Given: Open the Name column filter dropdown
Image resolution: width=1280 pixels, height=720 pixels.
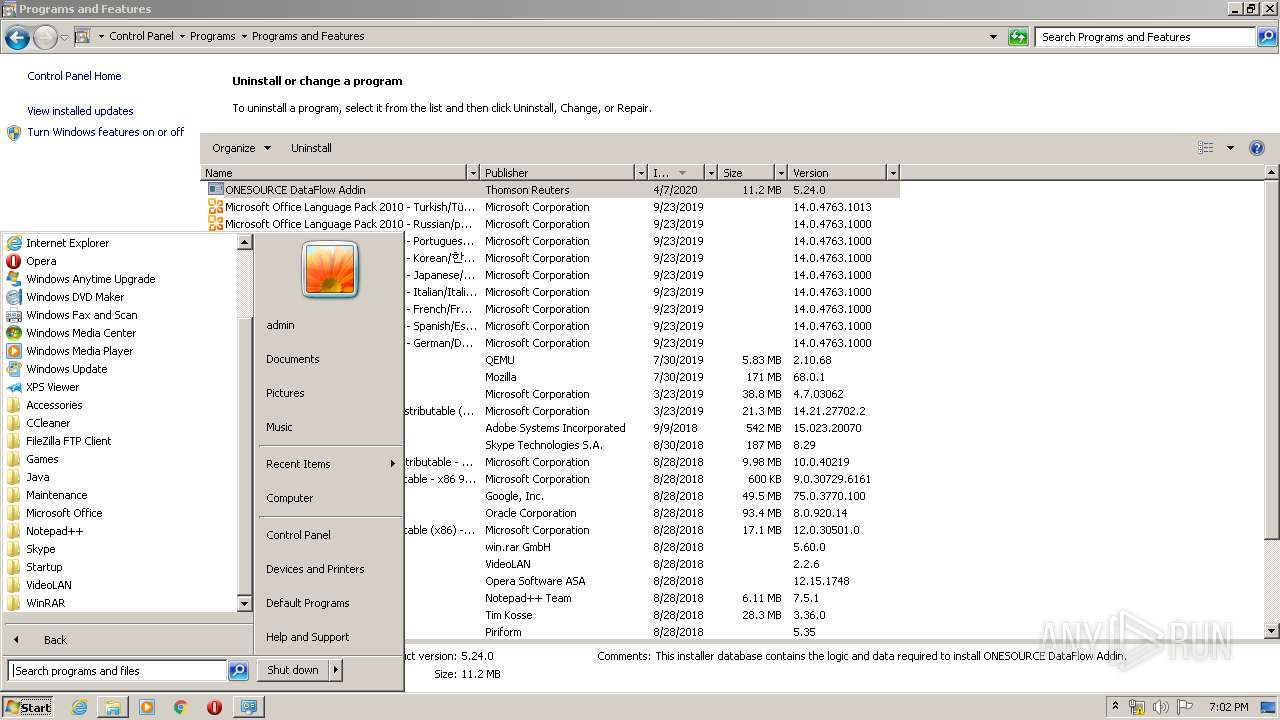Looking at the screenshot, I should click(x=473, y=173).
